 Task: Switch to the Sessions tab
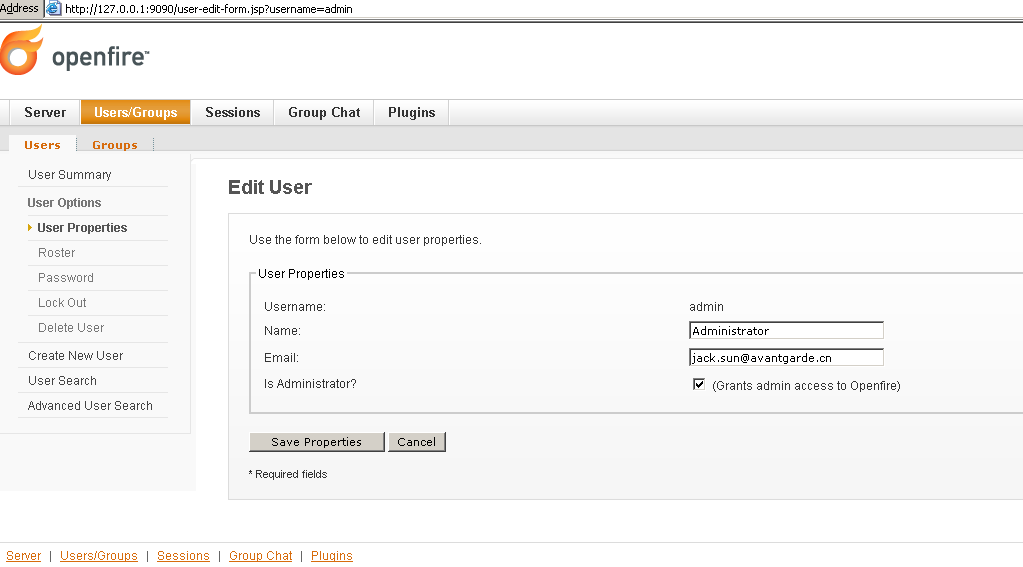point(233,112)
